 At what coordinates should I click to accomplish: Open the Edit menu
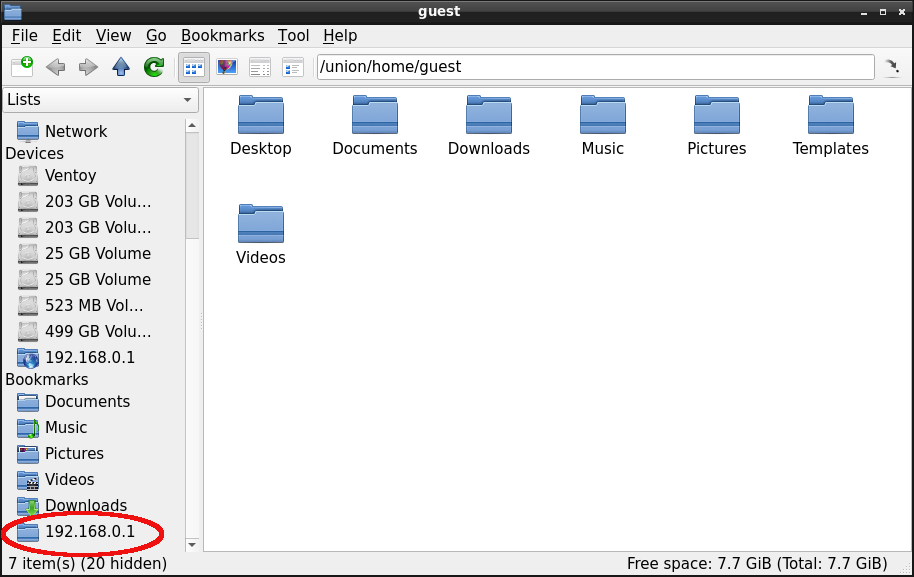66,36
